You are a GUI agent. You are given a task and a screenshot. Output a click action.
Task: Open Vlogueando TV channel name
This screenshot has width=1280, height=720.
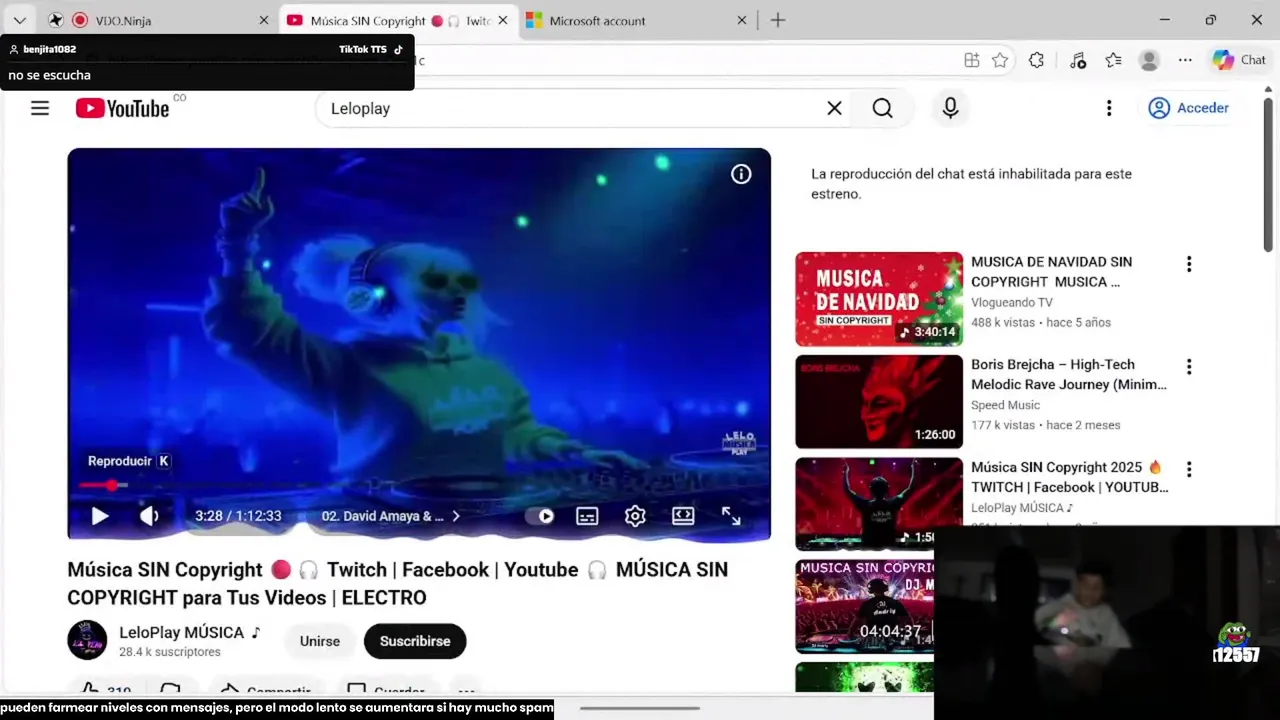[1012, 302]
